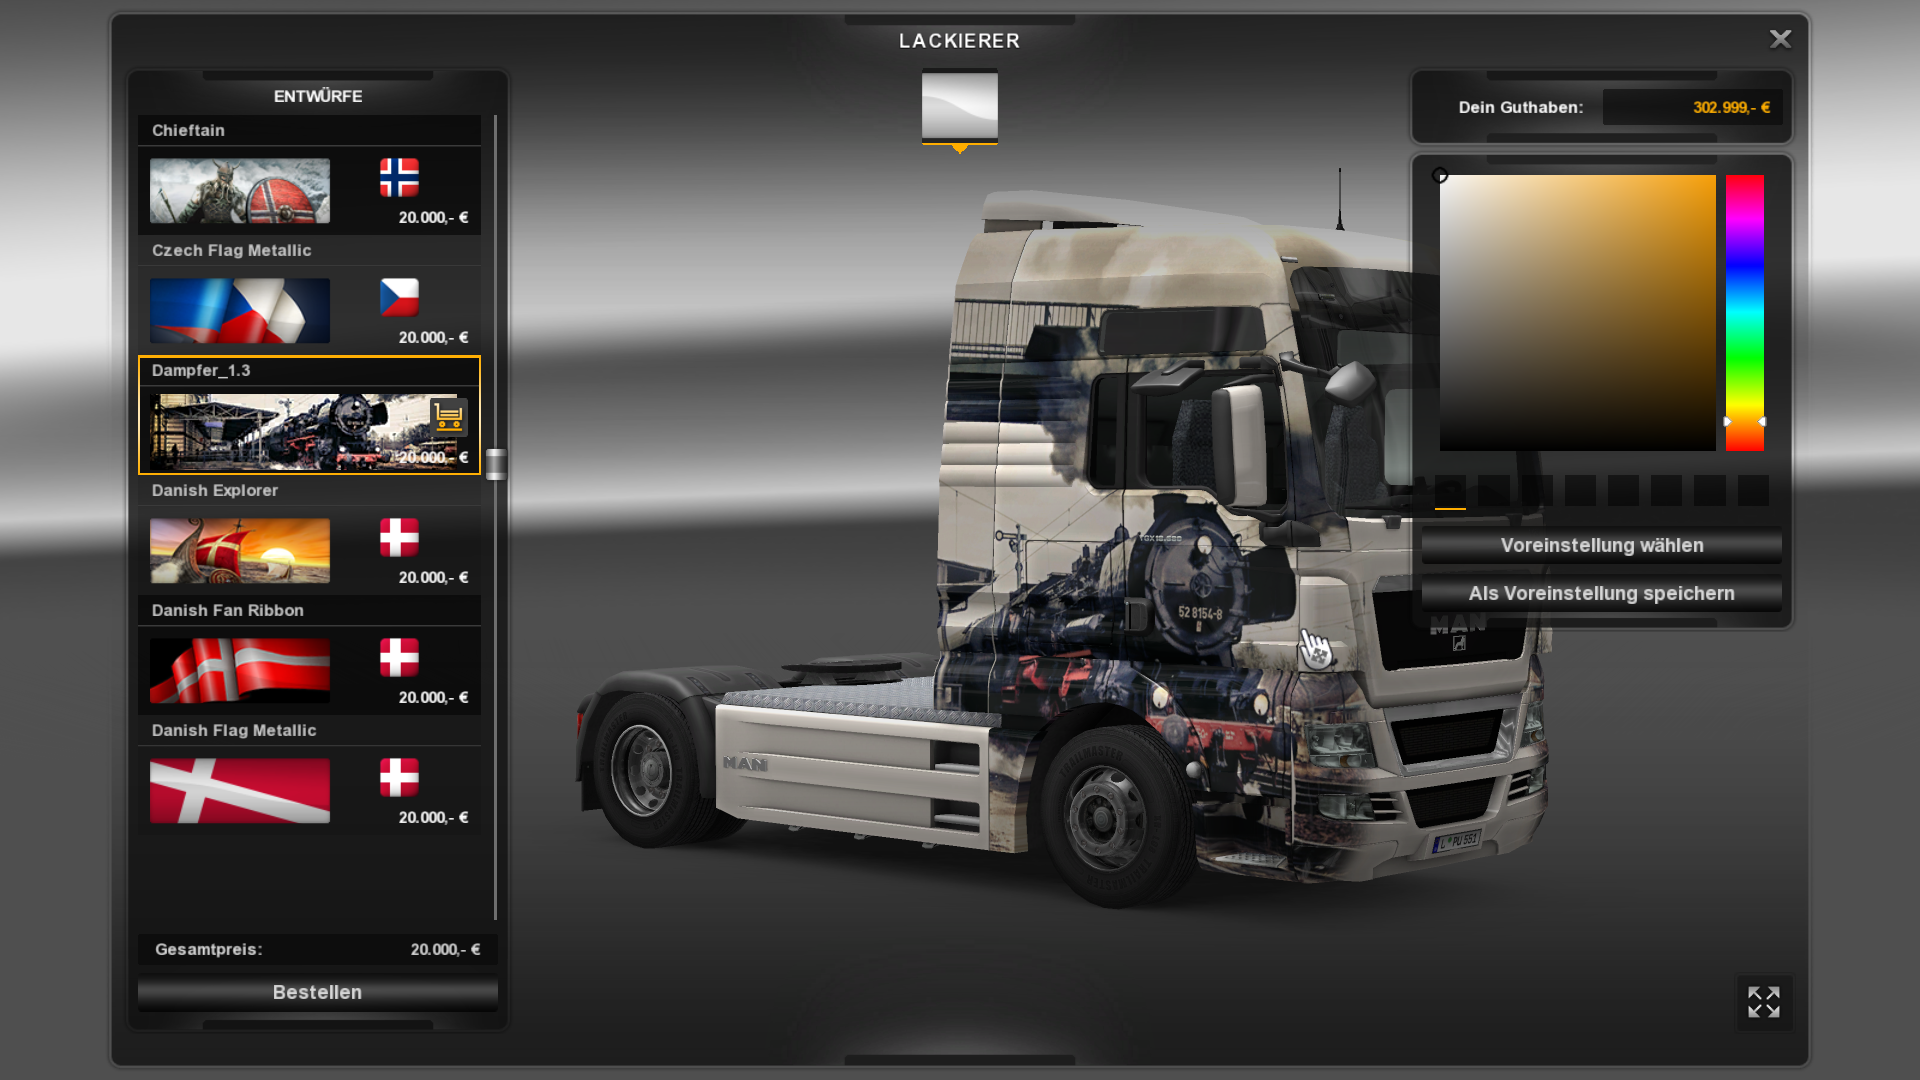Click the Danish flag icon for Danish Explorer
The width and height of the screenshot is (1920, 1080).
point(399,537)
